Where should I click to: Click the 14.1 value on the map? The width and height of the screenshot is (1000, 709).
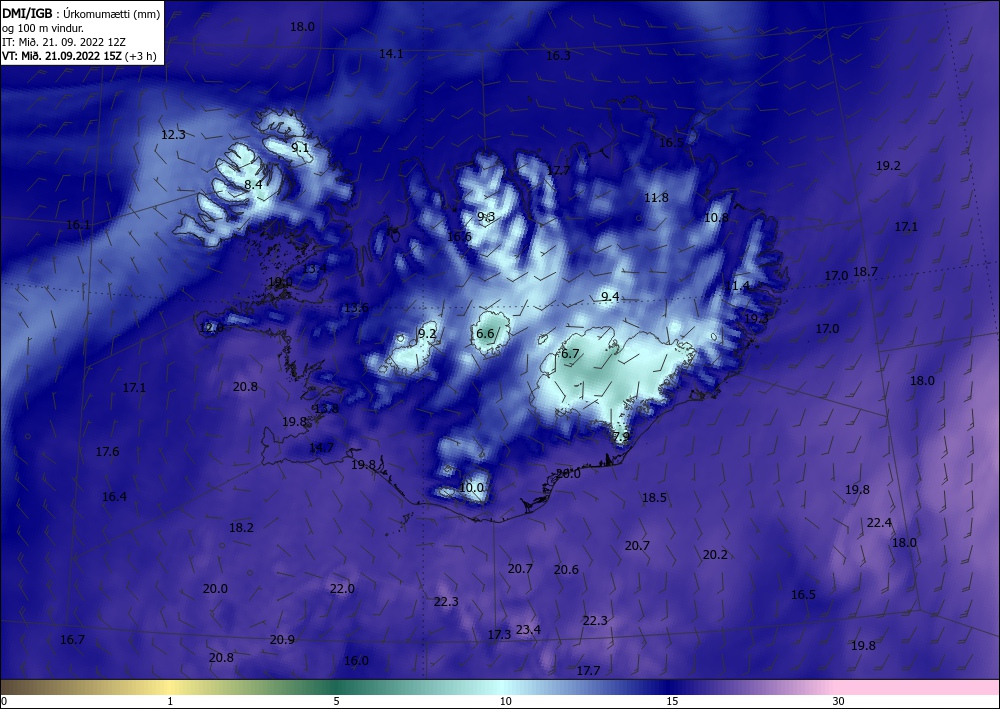tap(391, 54)
